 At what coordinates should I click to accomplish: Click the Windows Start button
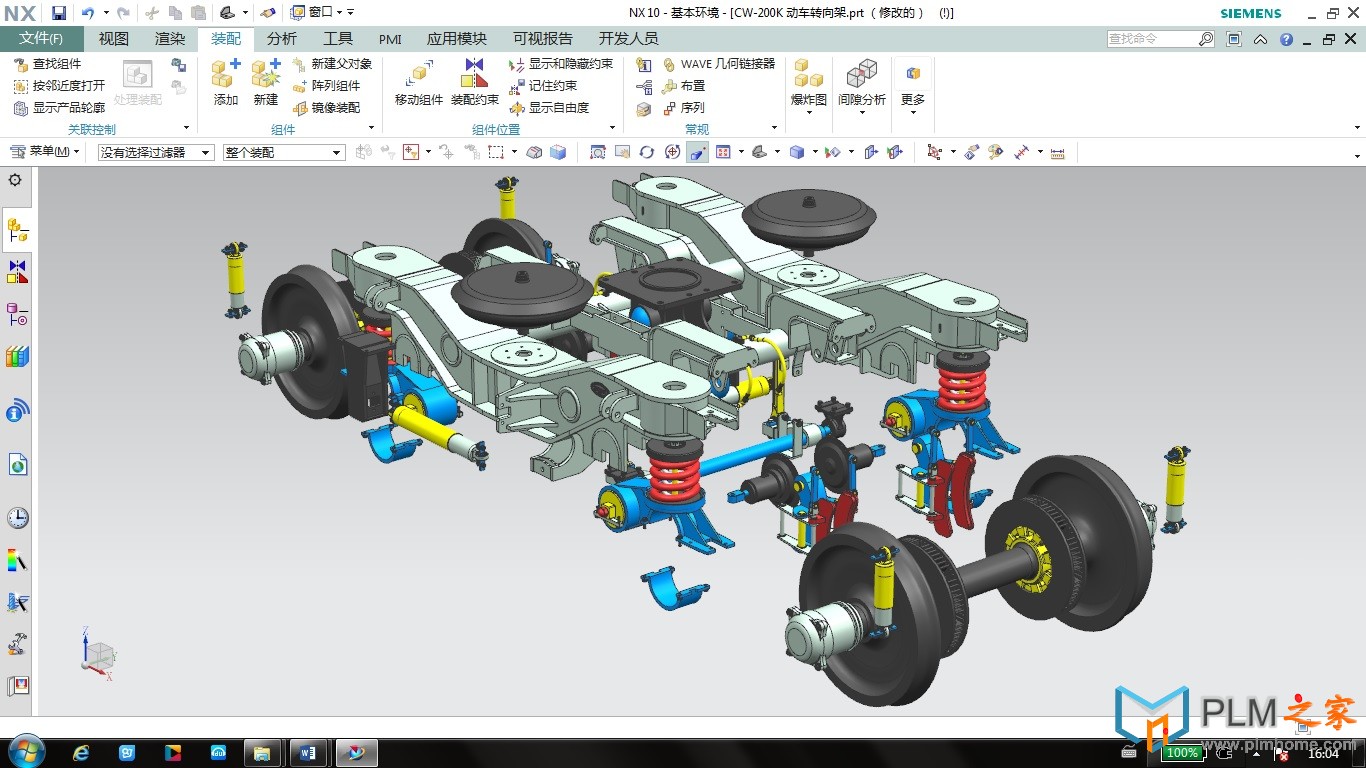pos(26,752)
